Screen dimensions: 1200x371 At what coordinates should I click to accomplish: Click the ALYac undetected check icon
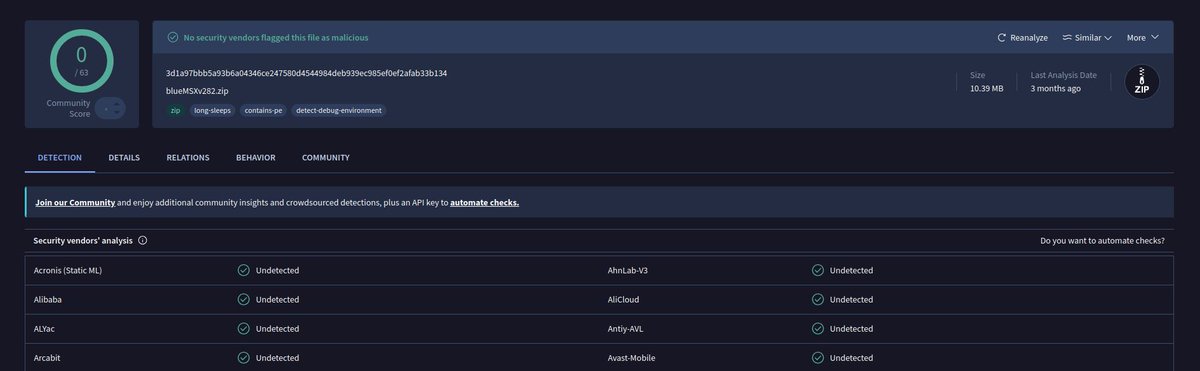point(243,328)
